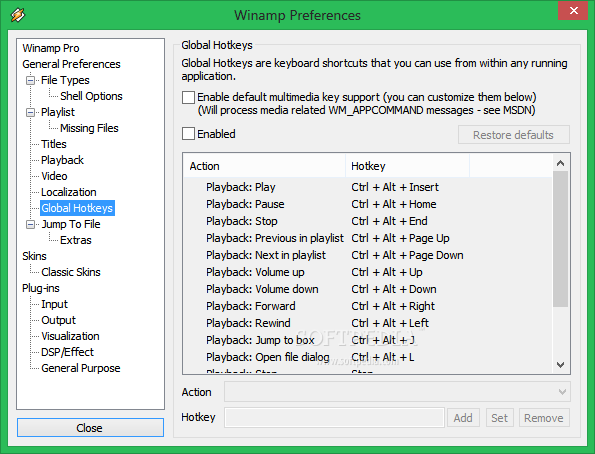
Task: Collapse the File Types tree node
Action: [30, 80]
